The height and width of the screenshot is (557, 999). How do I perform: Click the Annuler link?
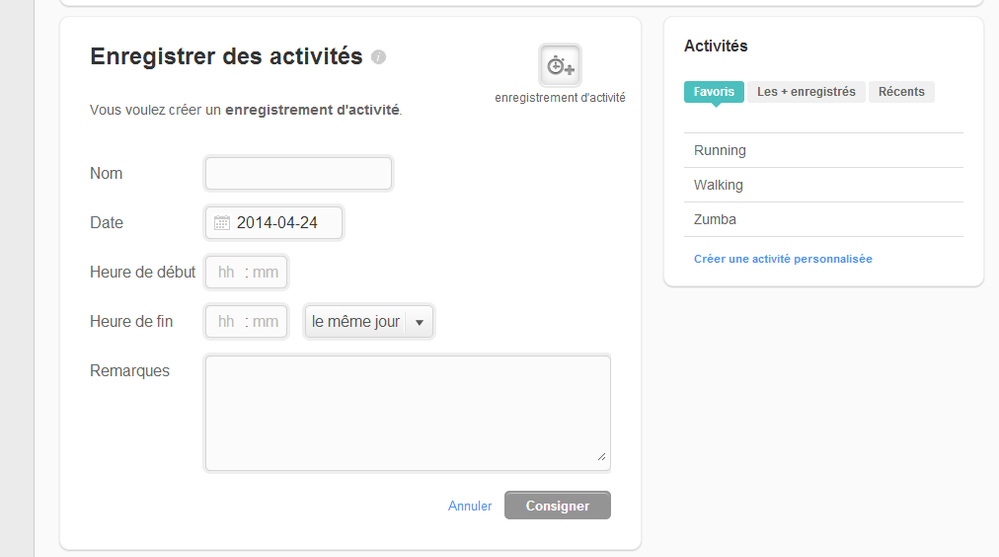pos(470,506)
